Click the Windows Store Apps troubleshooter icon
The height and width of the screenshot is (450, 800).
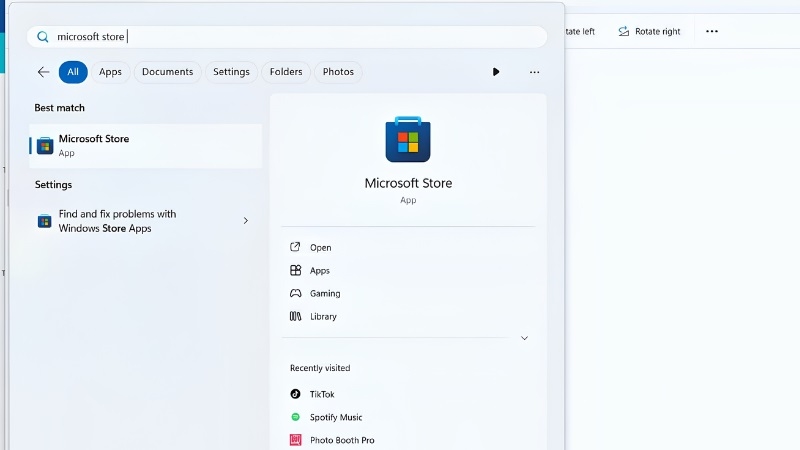(x=44, y=221)
